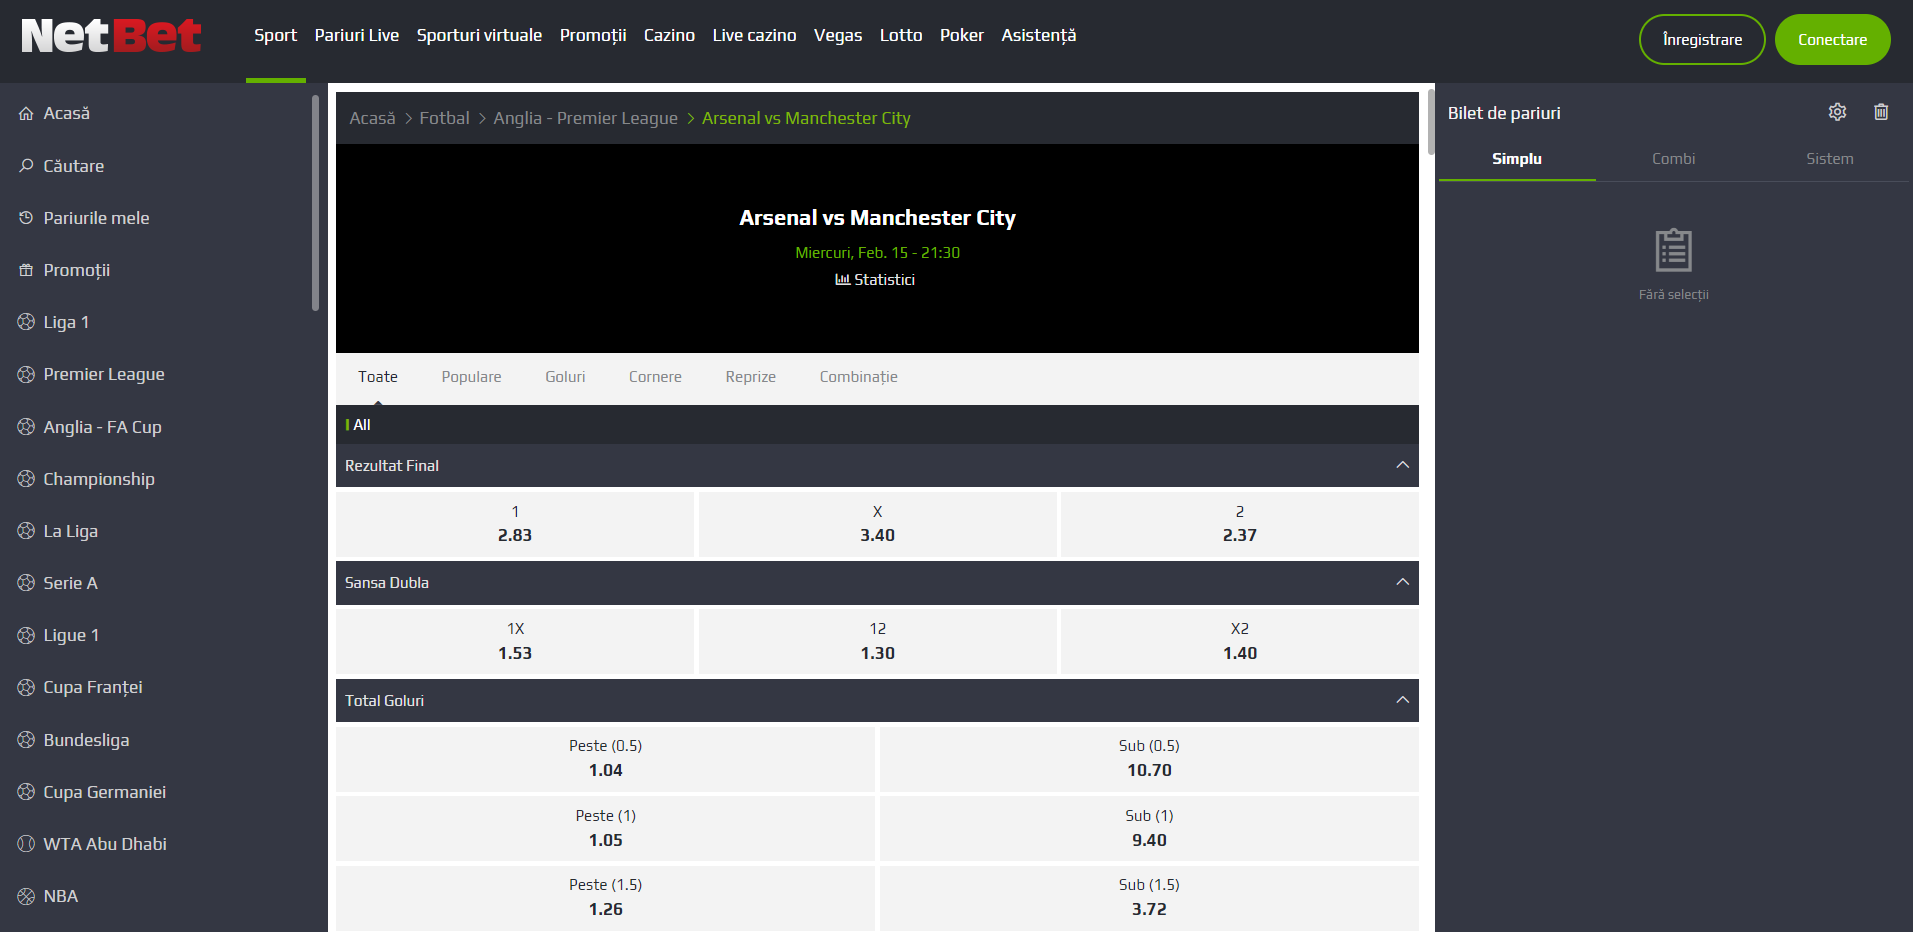Select Sub (1.5) at 3.72
This screenshot has height=932, width=1915.
(x=1149, y=898)
